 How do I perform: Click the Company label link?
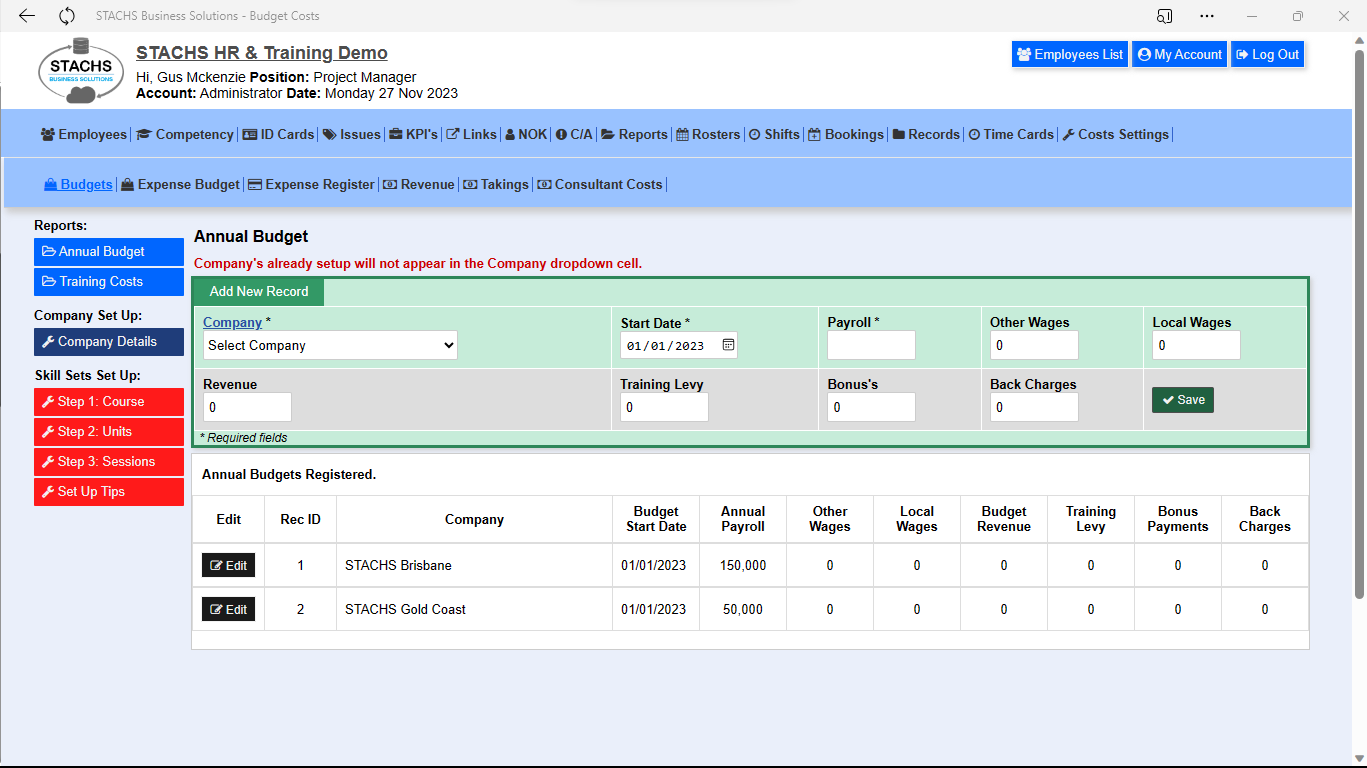pyautogui.click(x=232, y=322)
